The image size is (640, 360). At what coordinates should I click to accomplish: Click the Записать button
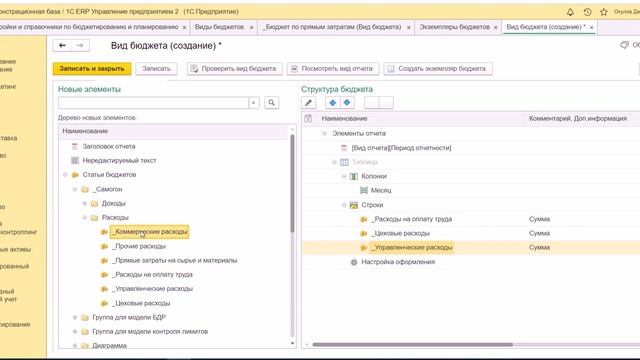point(156,69)
